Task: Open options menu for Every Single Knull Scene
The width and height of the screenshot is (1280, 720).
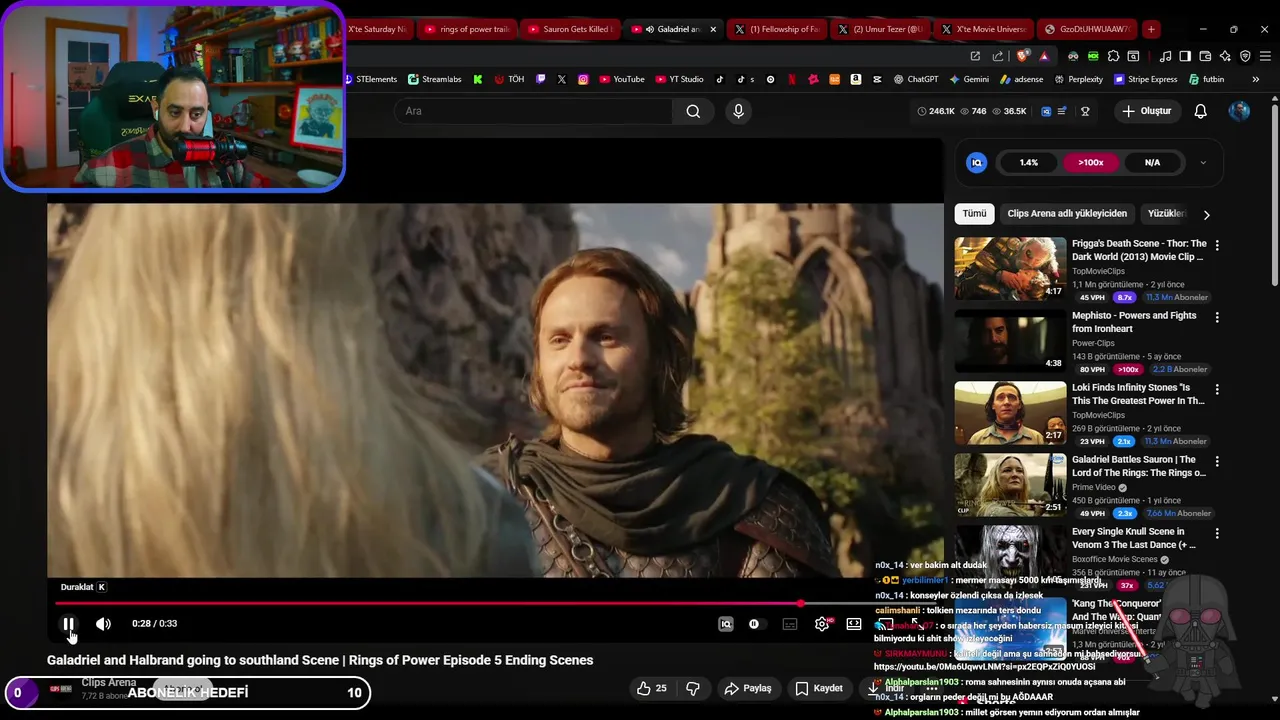Action: 1217,533
